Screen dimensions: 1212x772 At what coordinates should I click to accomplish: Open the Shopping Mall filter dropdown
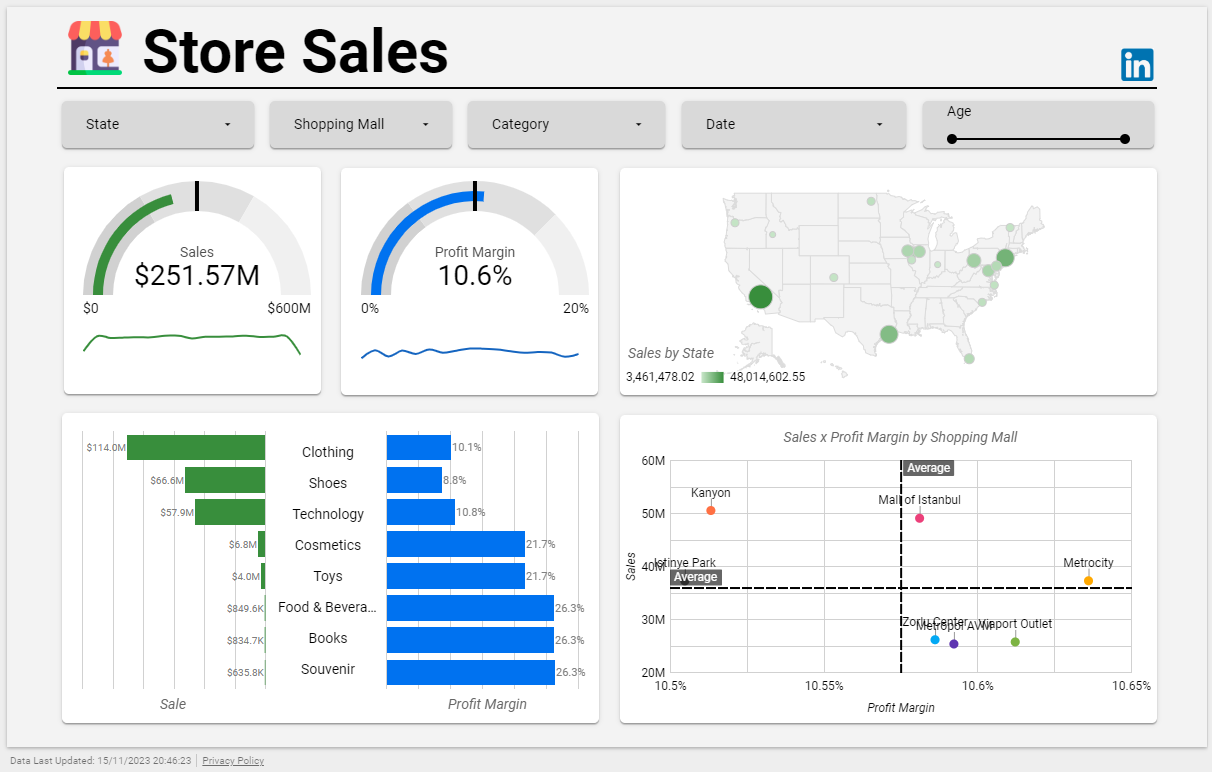click(x=360, y=124)
